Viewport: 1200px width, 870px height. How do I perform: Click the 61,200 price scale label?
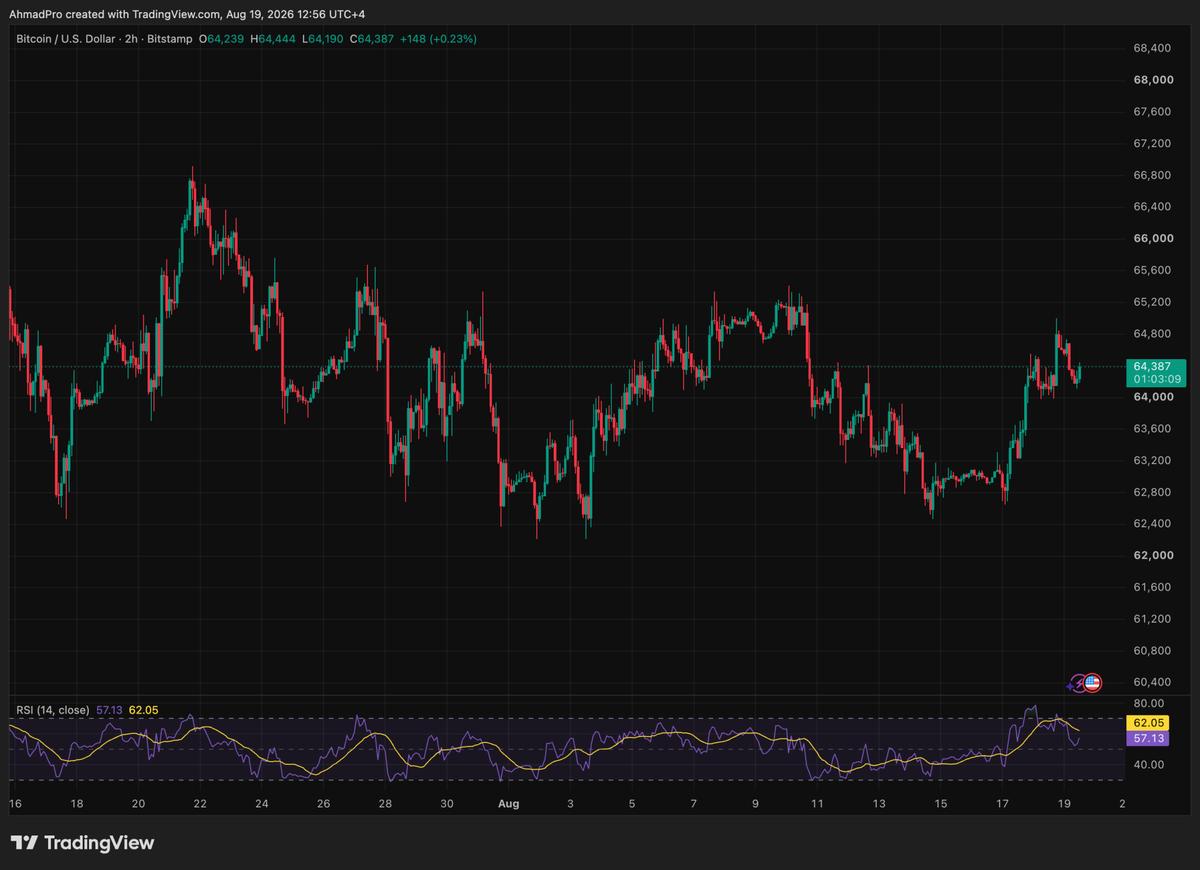tap(1153, 618)
